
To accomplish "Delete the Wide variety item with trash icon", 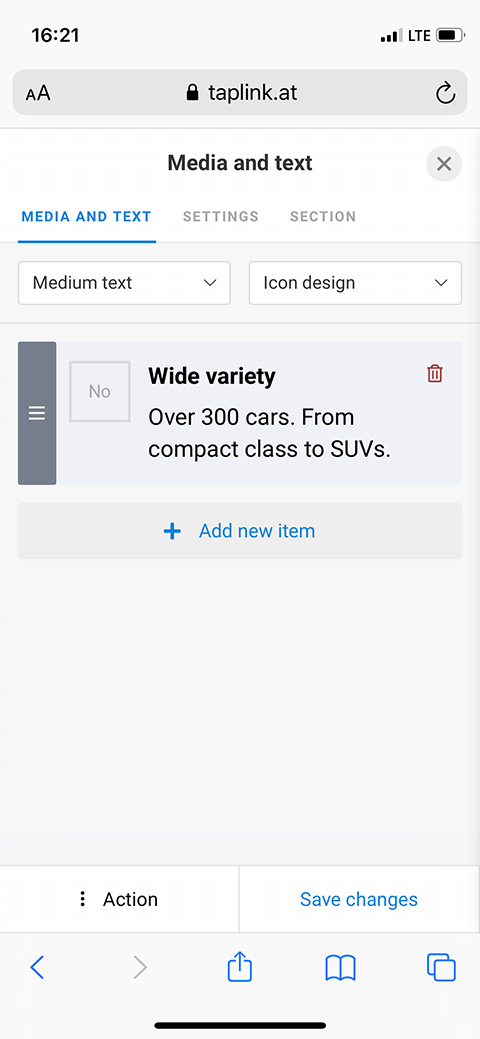I will click(435, 374).
